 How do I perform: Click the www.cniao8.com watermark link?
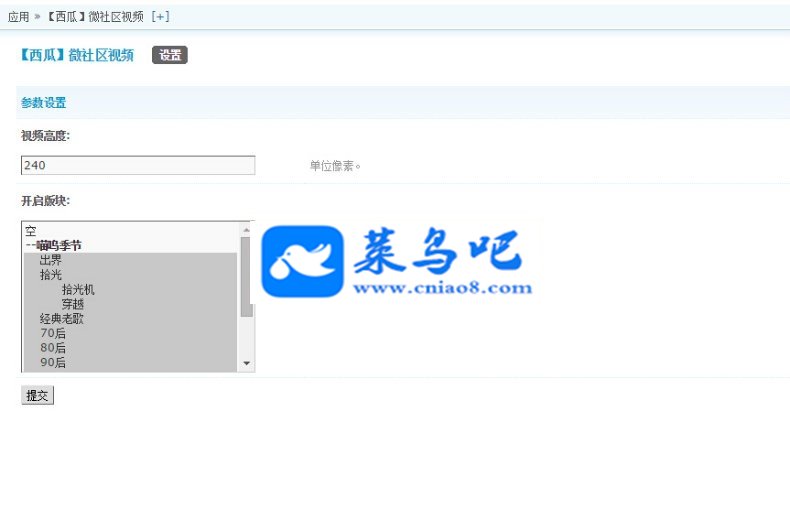(442, 288)
